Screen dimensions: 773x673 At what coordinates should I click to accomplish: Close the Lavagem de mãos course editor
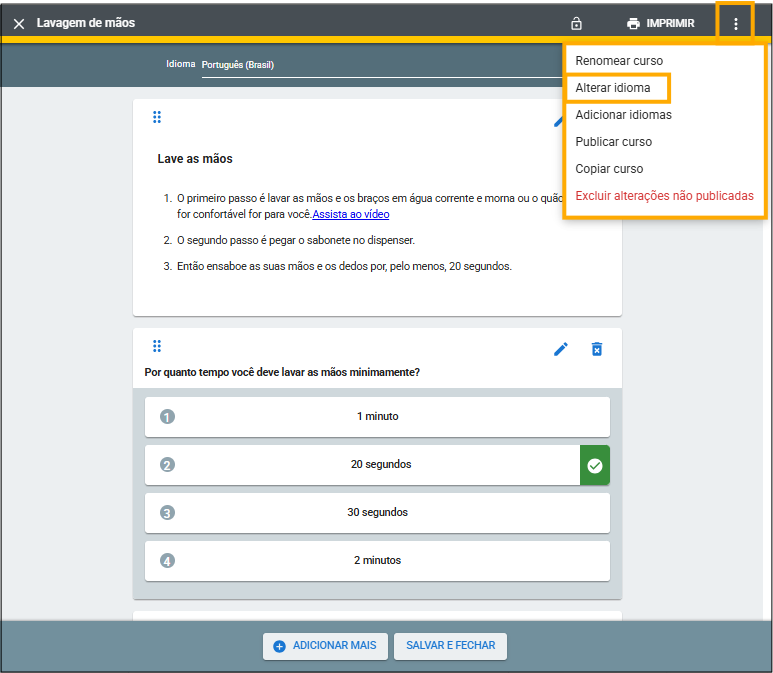(x=19, y=23)
